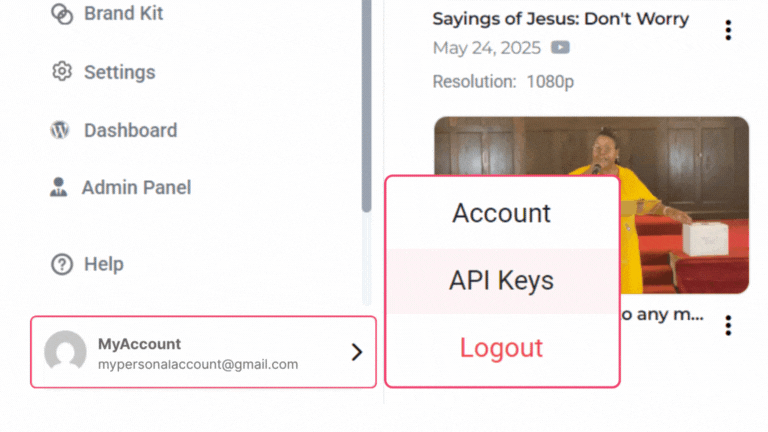Viewport: 768px width, 432px height.
Task: Click the sidebar vertical scrollbar
Action: coord(367,100)
